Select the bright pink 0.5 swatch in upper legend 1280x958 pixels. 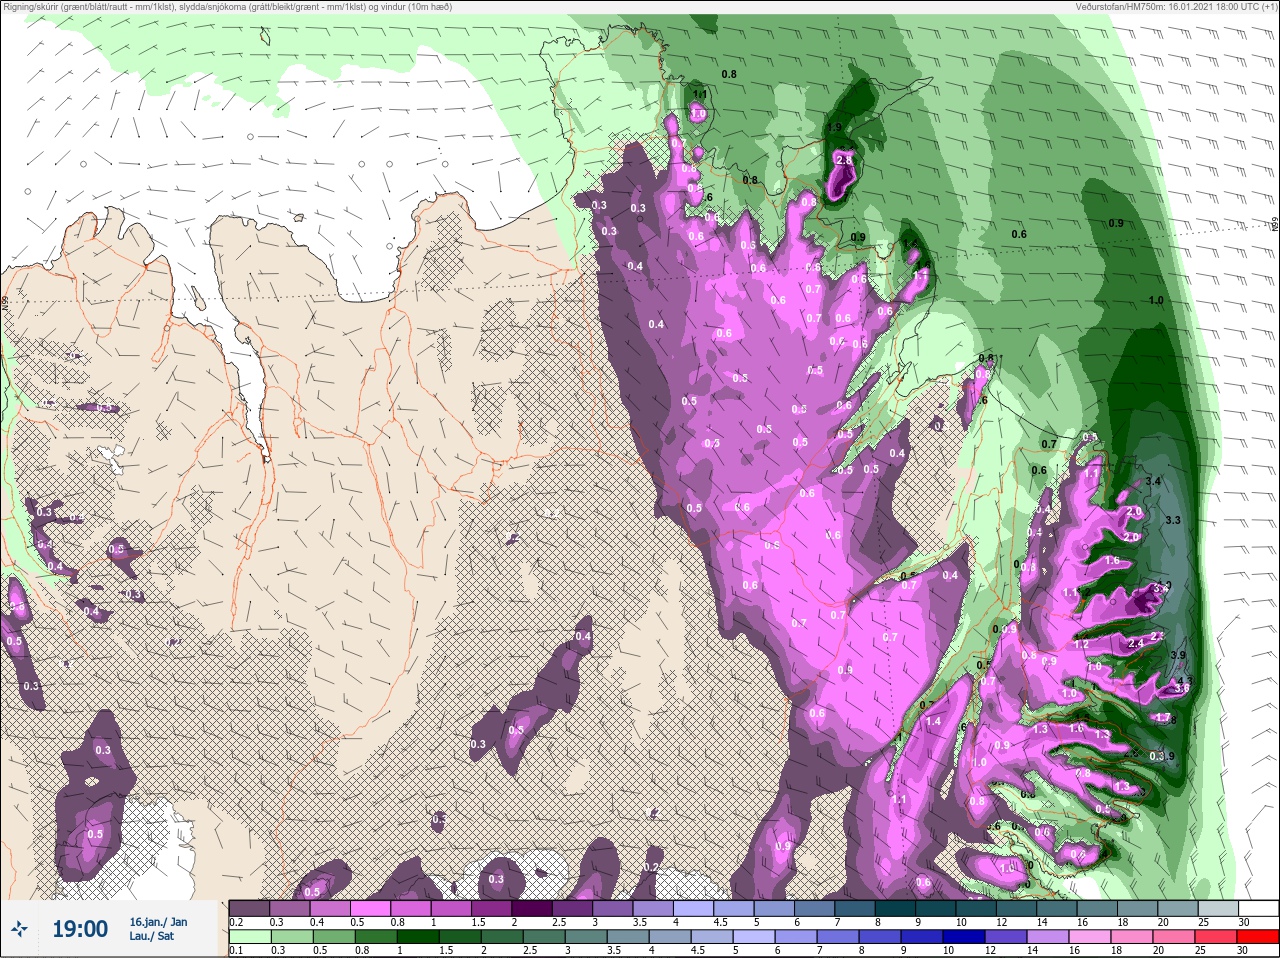[372, 908]
